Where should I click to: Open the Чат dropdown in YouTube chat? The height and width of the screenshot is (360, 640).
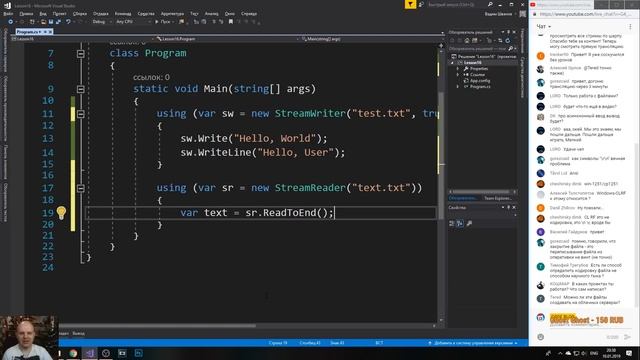click(x=543, y=26)
